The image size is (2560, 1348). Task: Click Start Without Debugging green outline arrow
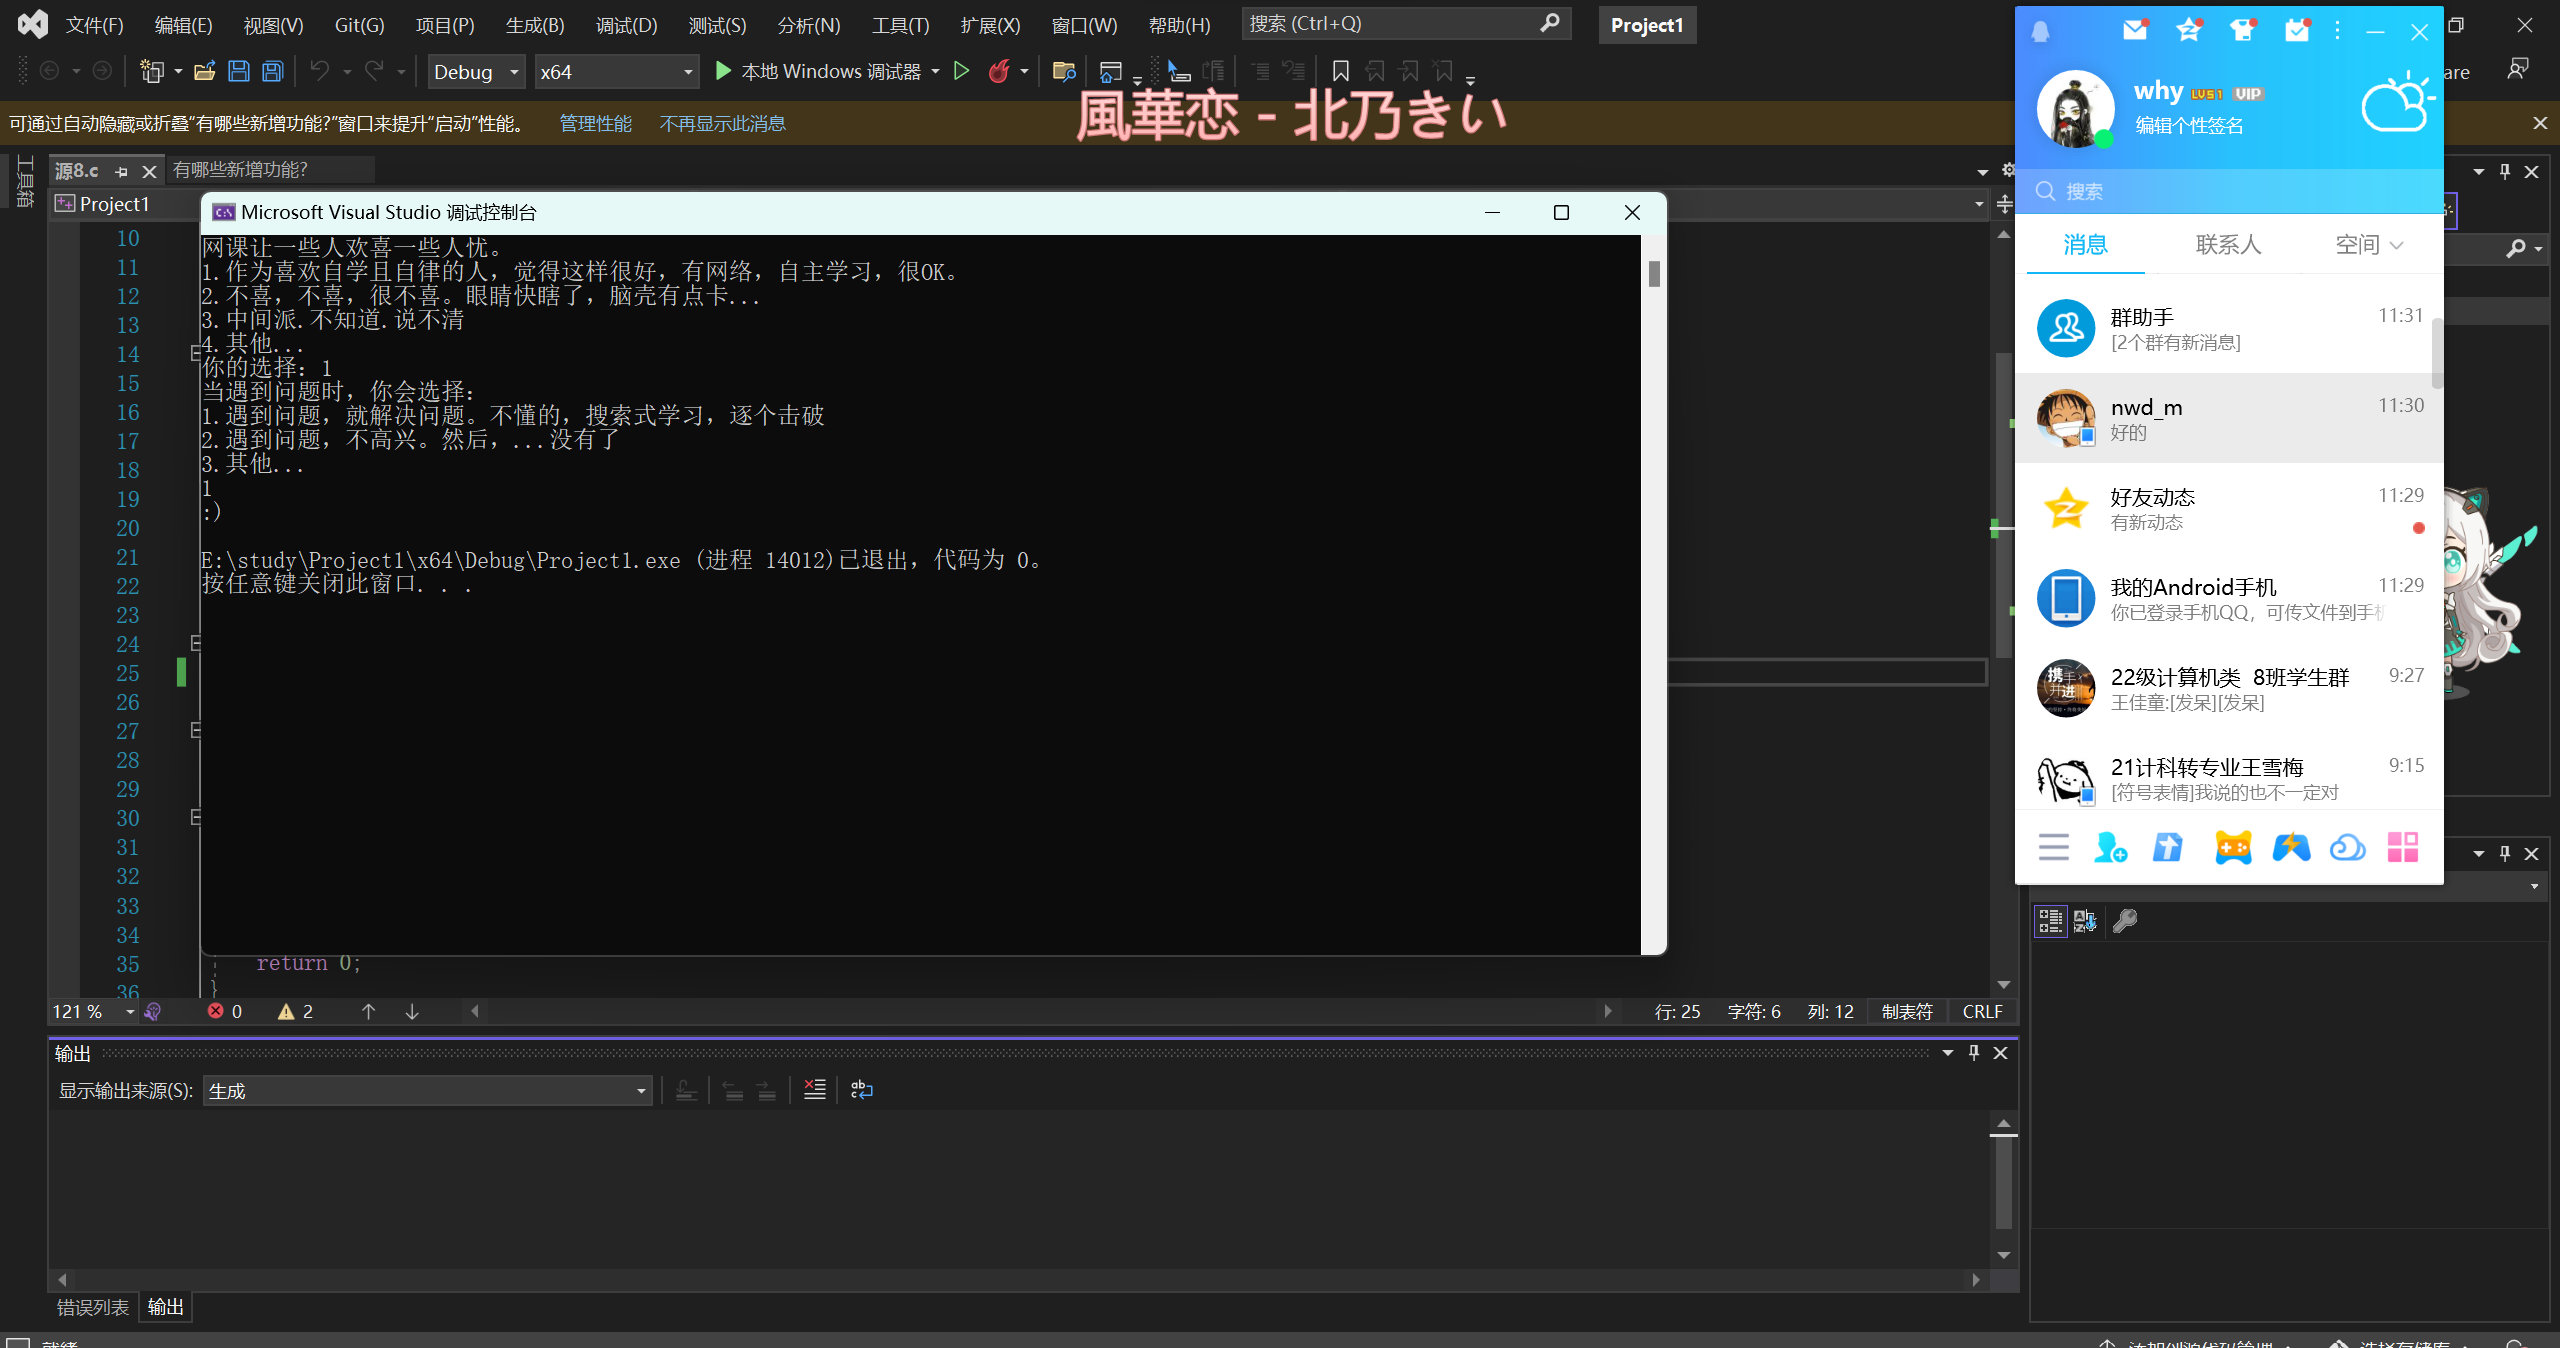coord(961,71)
